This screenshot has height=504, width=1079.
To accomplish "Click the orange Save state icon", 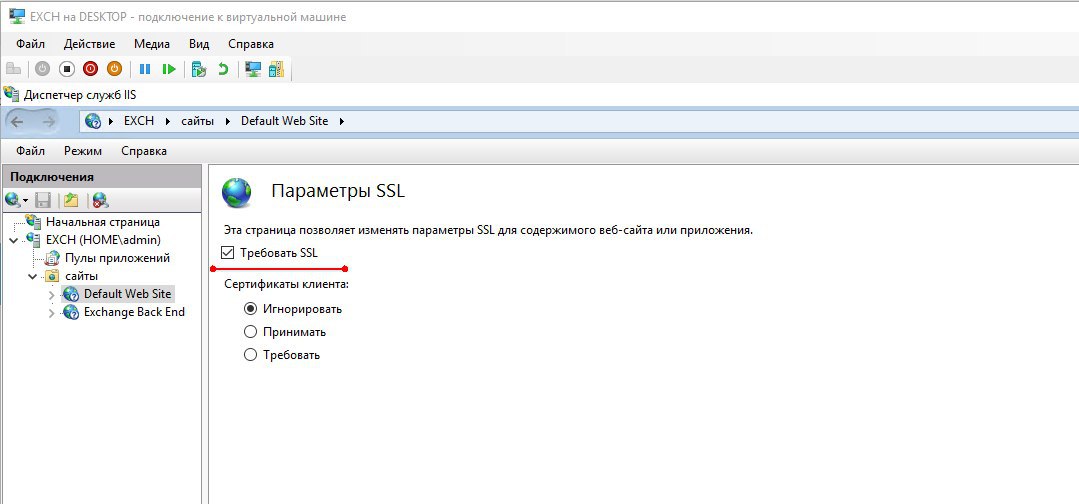I will (114, 69).
